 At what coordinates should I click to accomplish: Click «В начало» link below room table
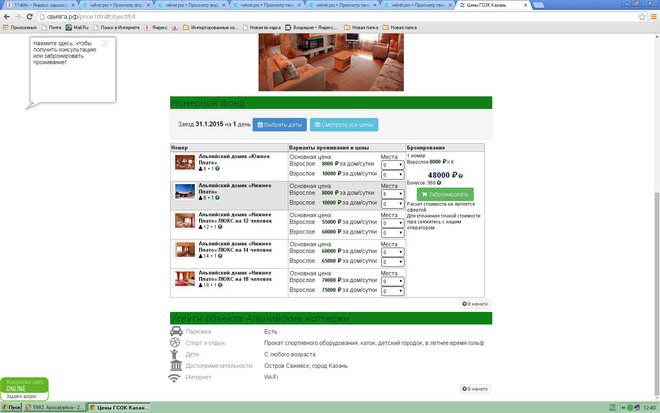475,303
